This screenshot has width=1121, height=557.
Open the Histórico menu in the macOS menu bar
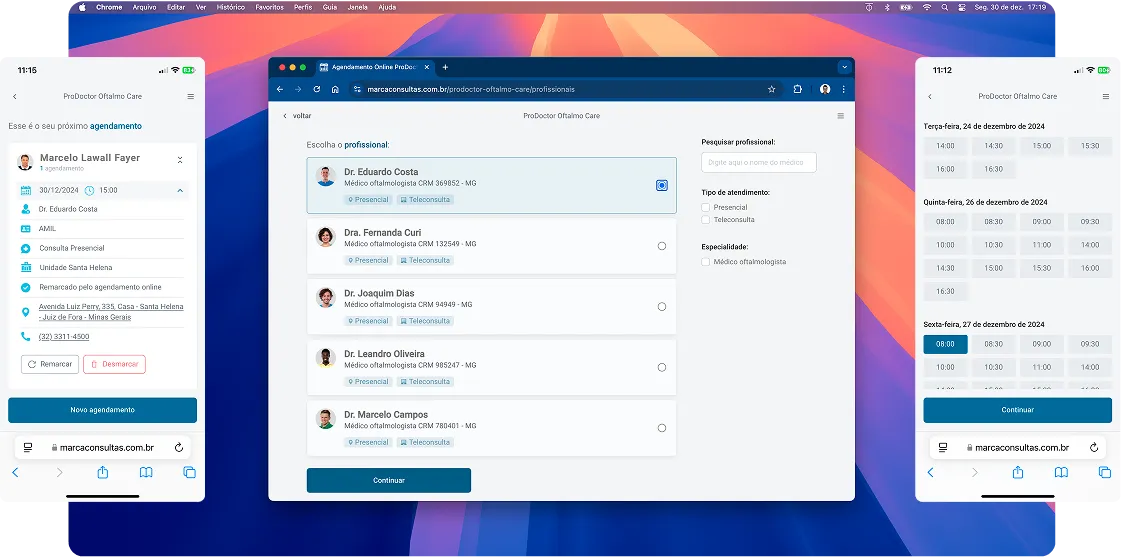click(230, 7)
